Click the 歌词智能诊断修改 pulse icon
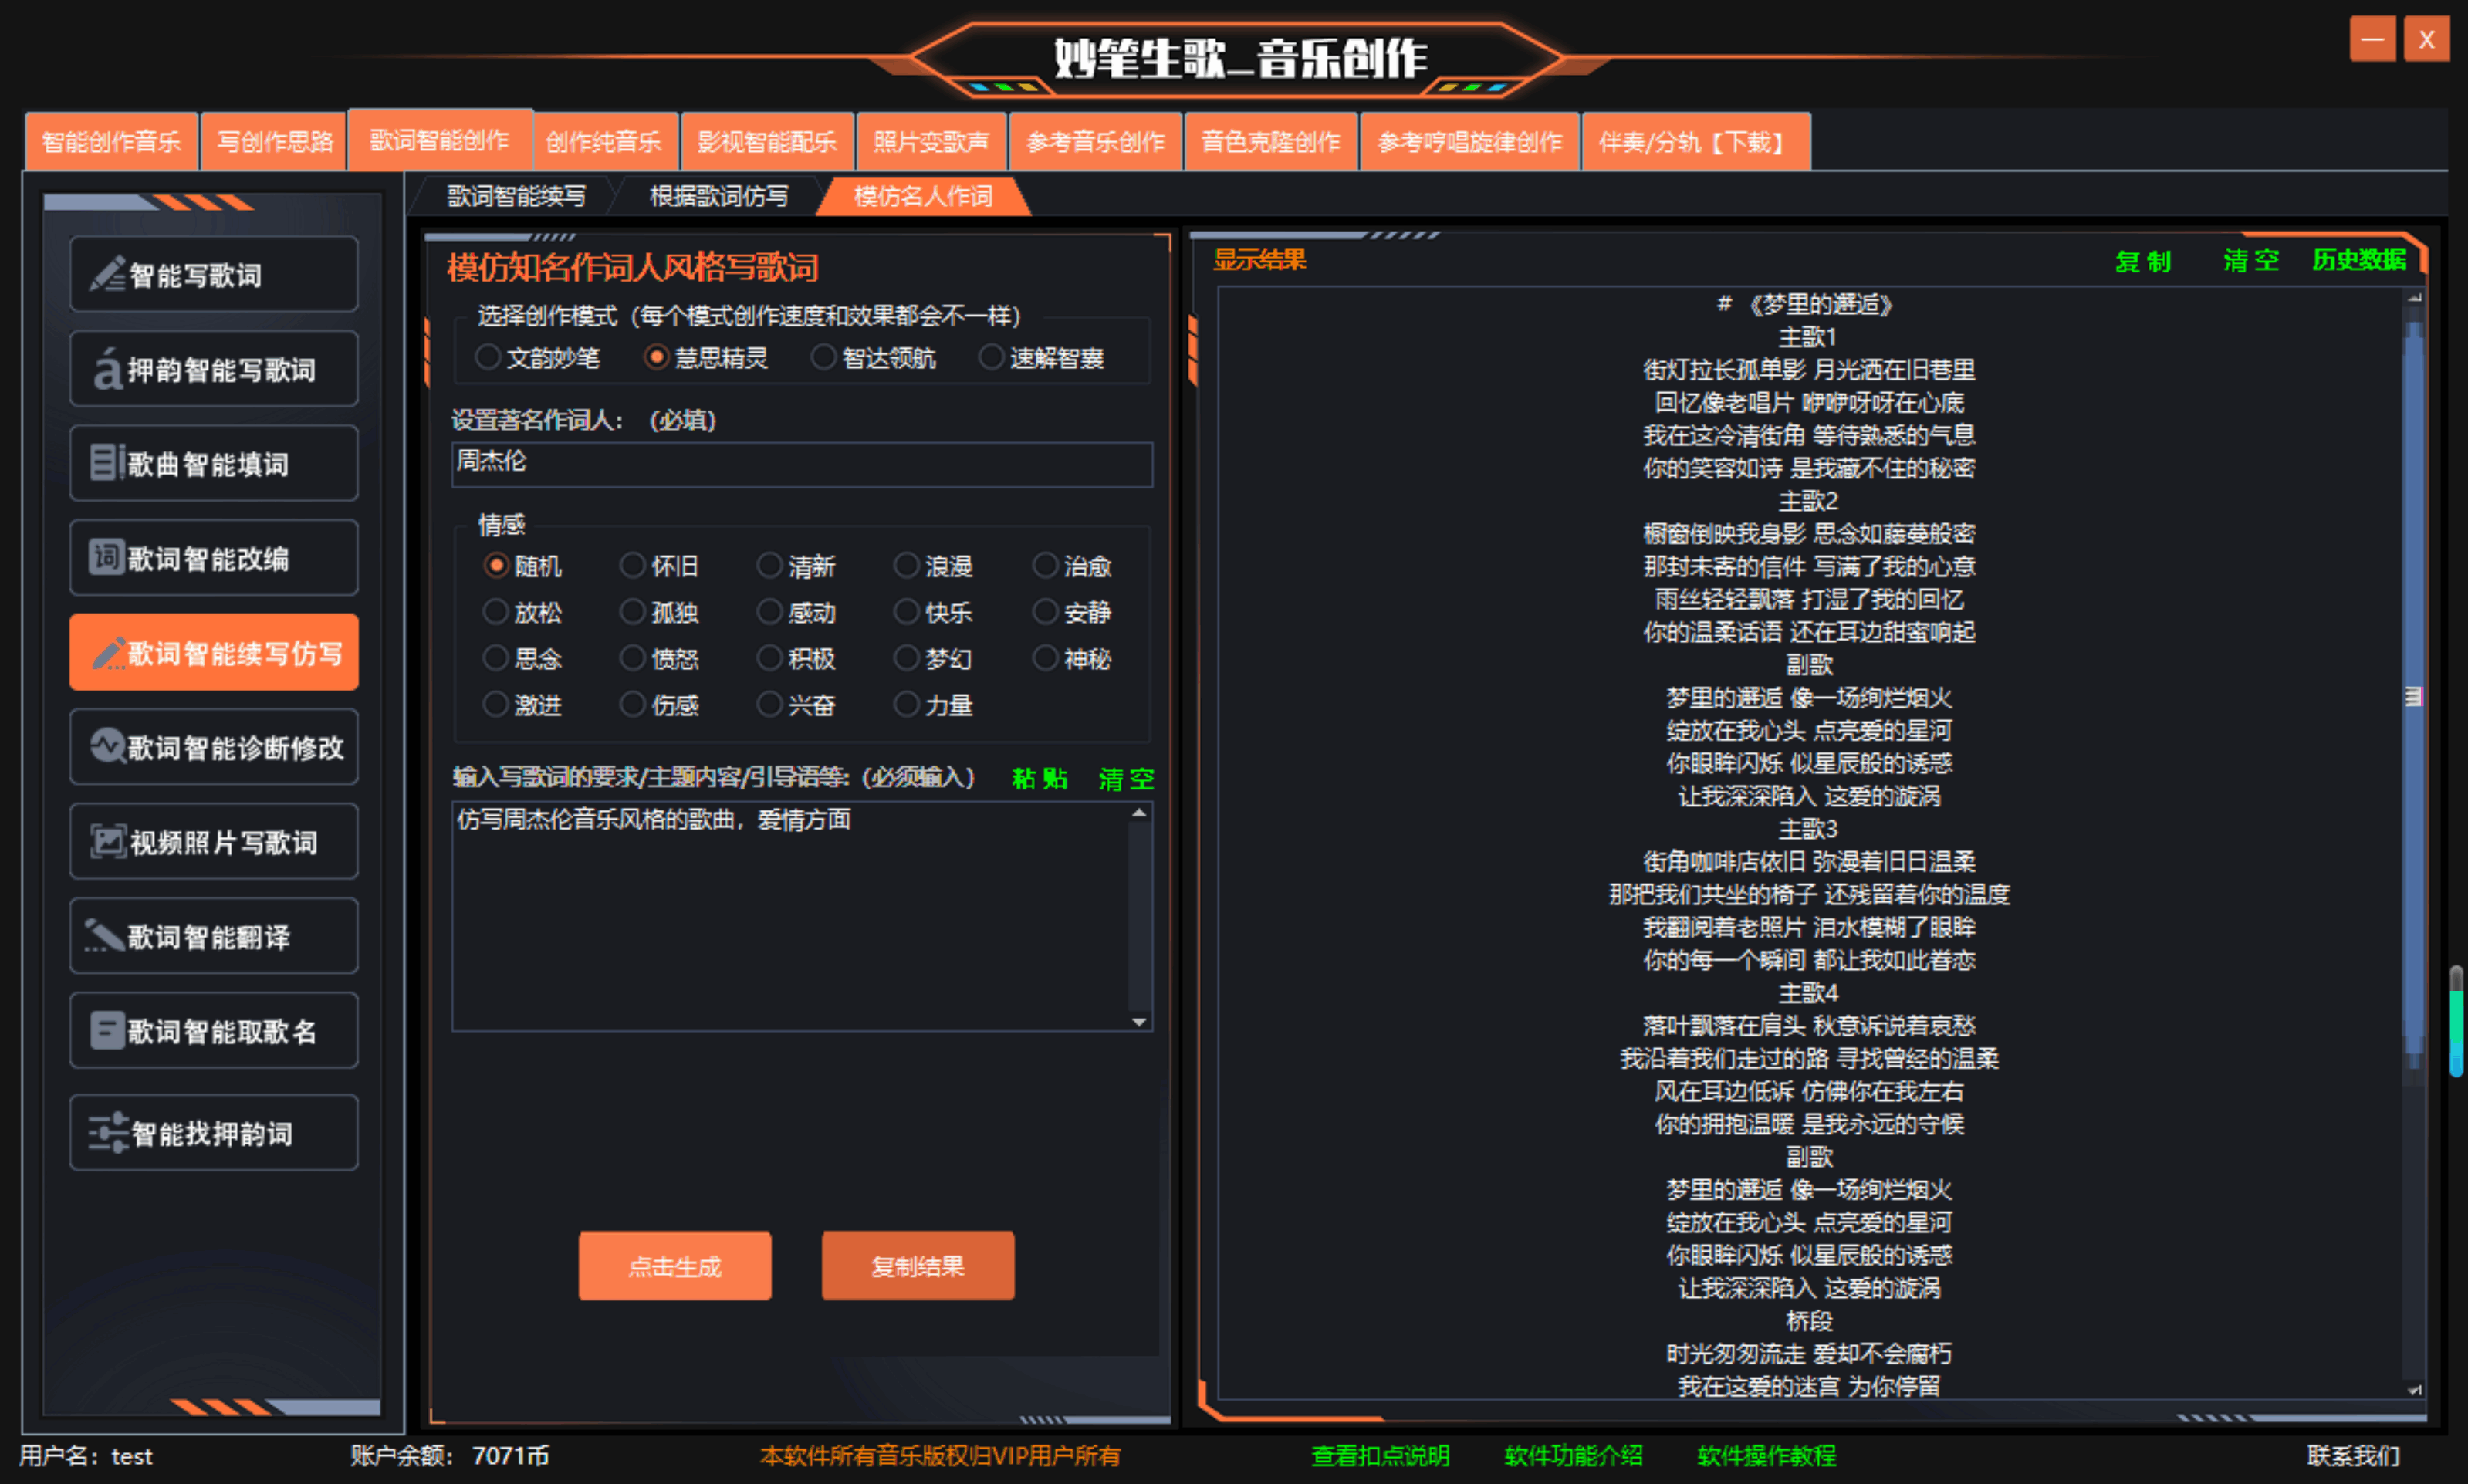 pos(107,746)
